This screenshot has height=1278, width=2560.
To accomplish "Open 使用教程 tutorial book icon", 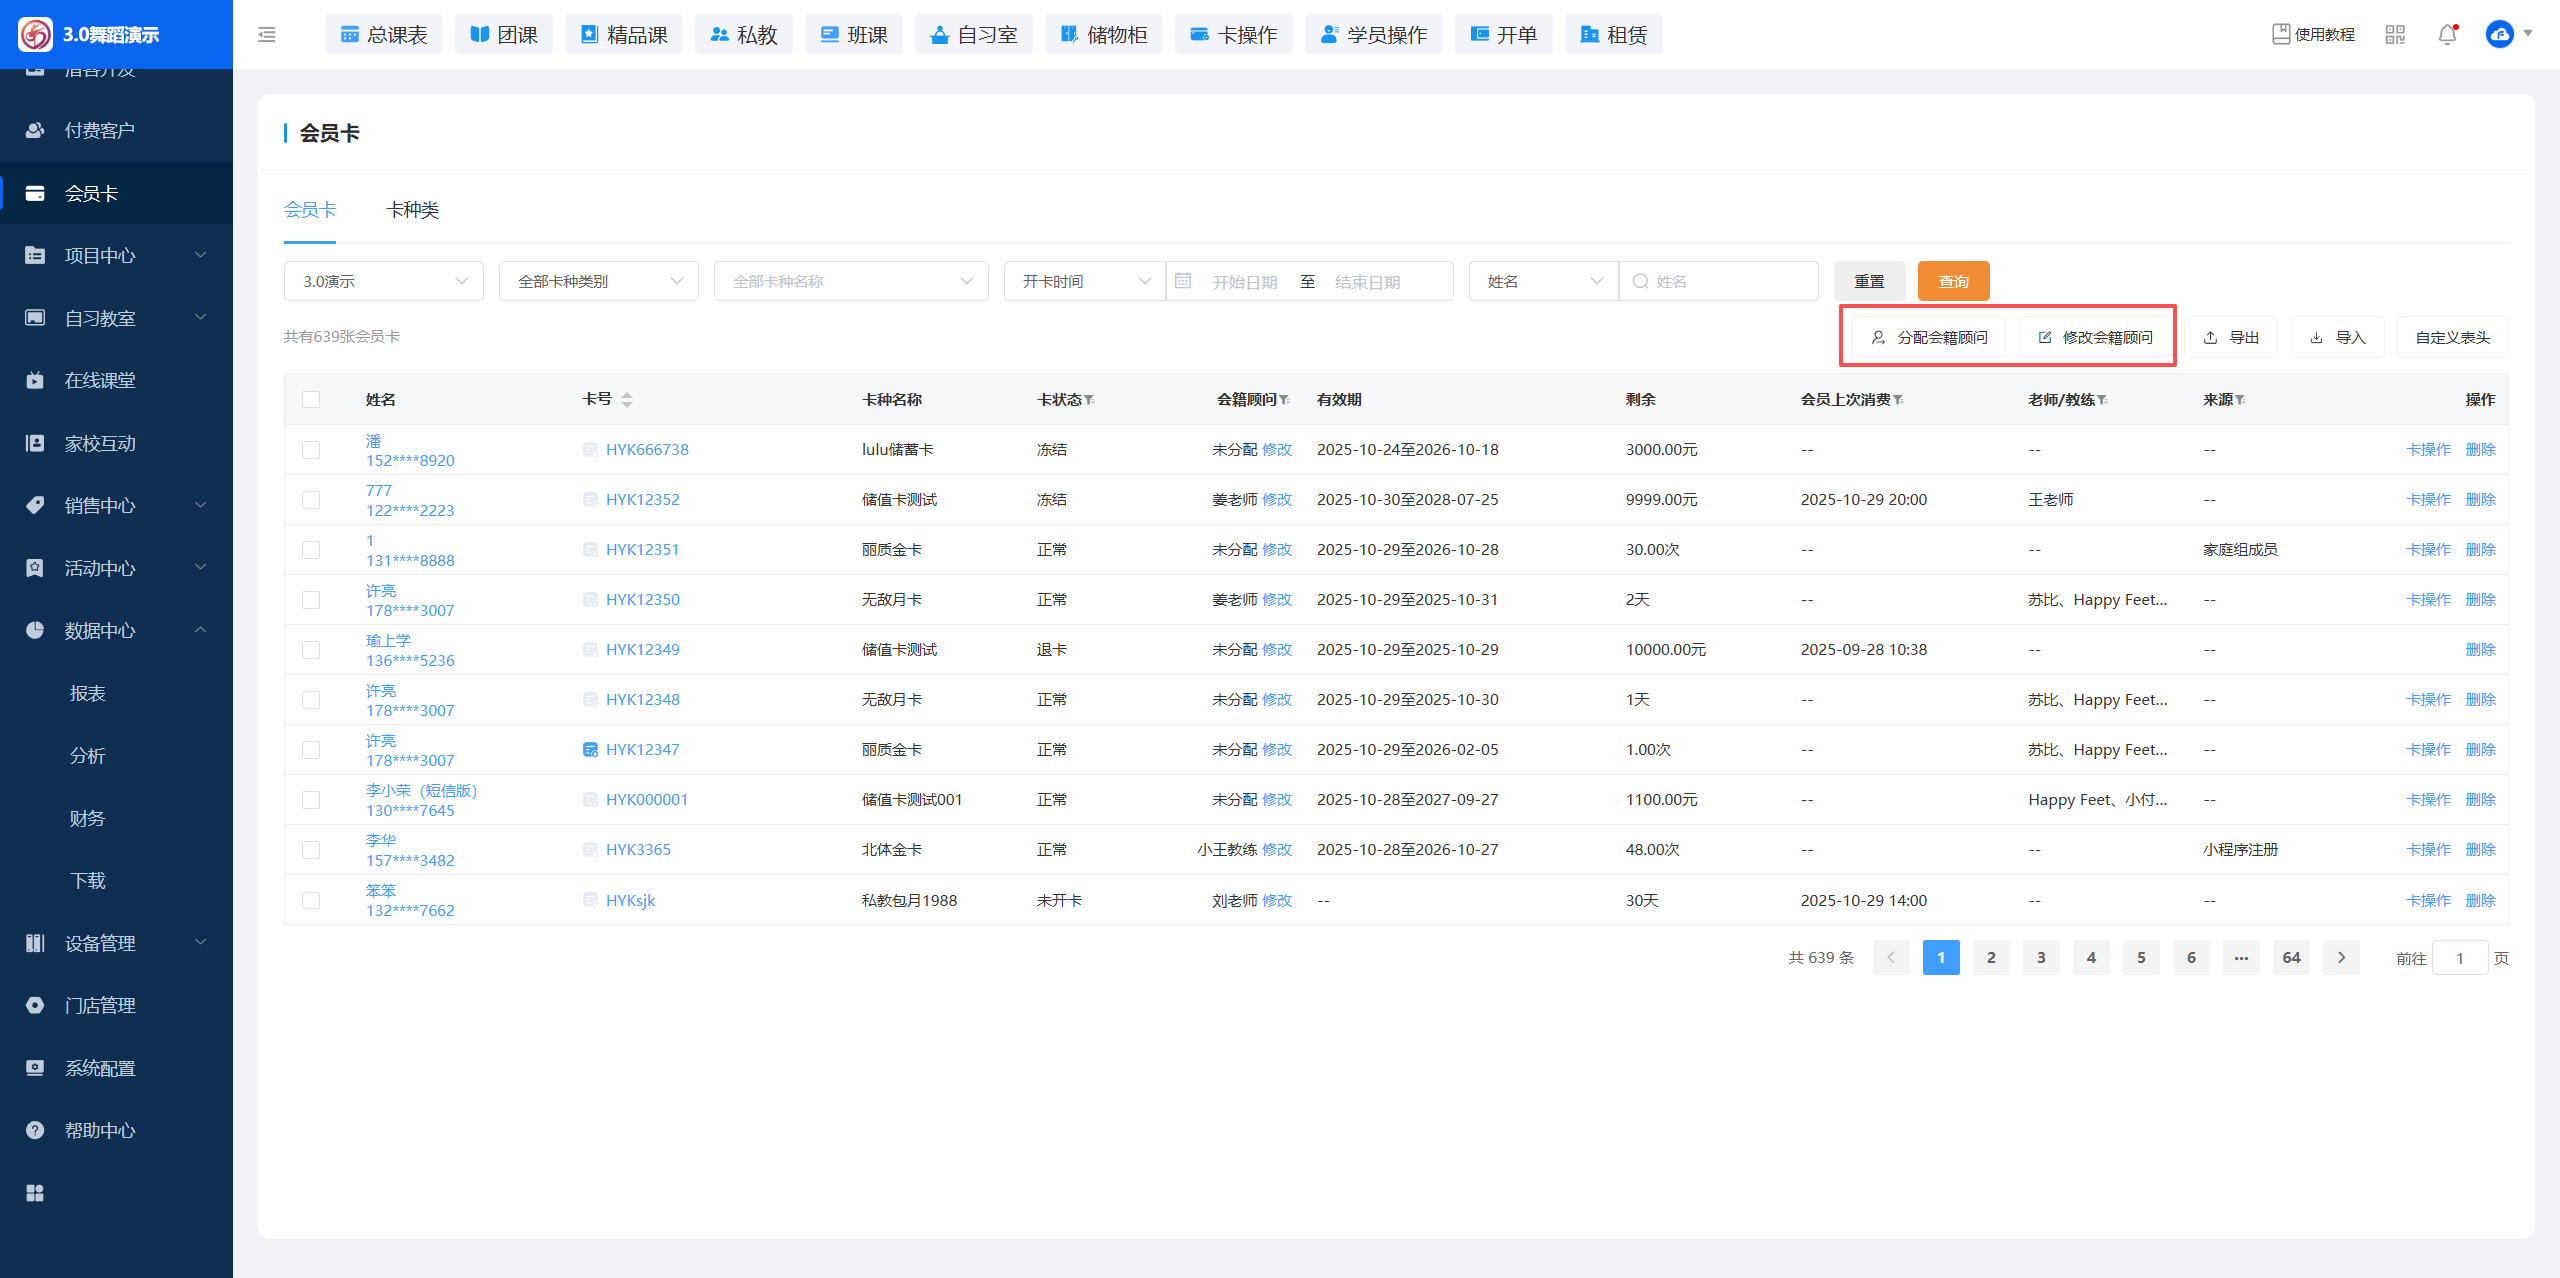I will tap(2281, 34).
